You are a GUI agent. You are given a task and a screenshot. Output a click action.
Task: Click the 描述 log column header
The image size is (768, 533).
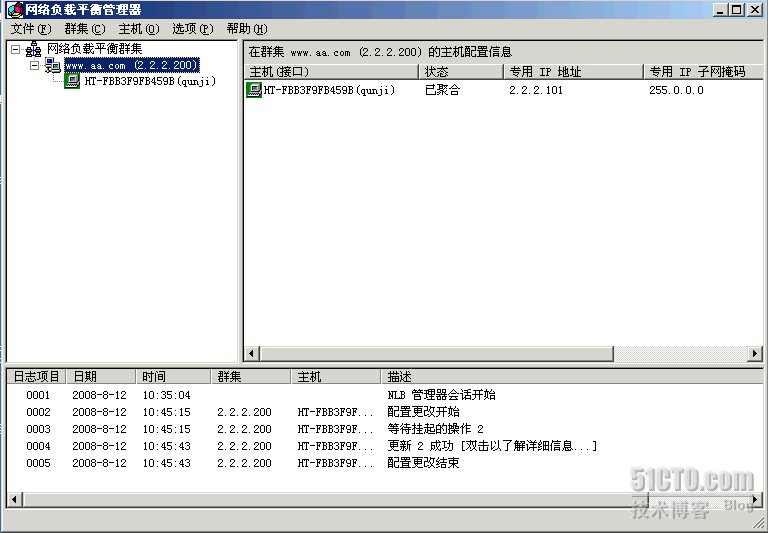[x=572, y=377]
